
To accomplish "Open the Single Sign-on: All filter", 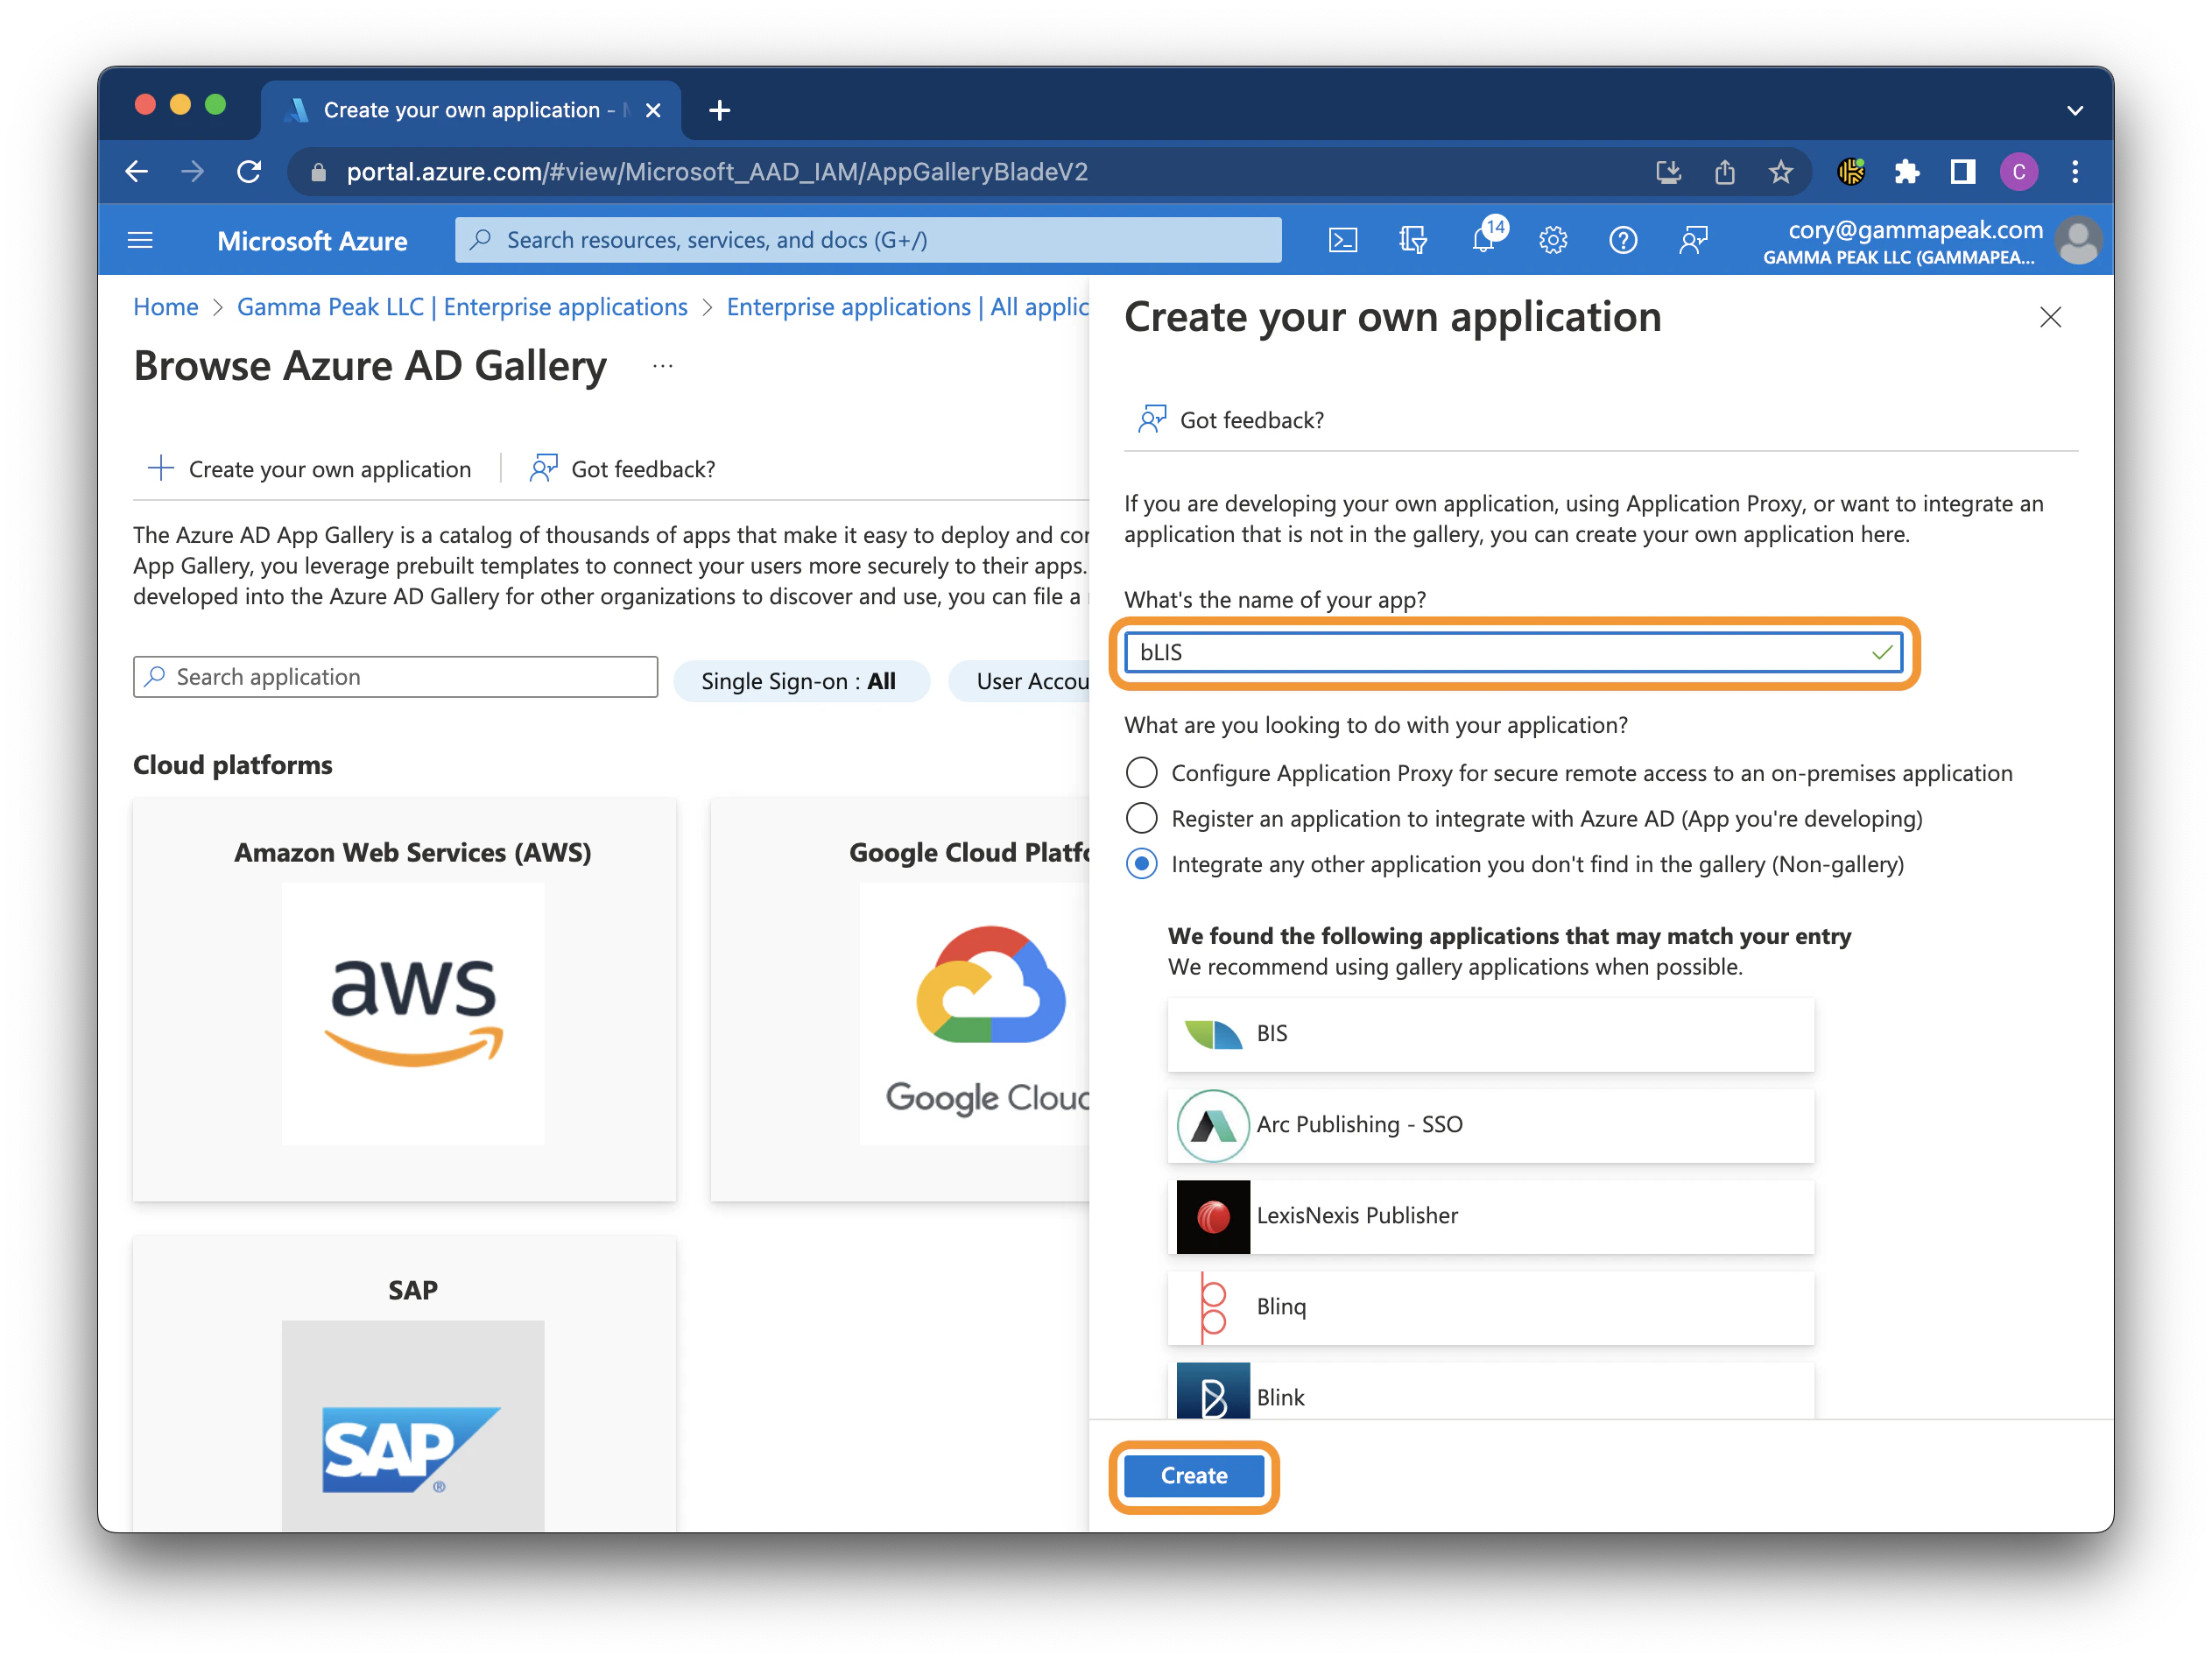I will 802,681.
